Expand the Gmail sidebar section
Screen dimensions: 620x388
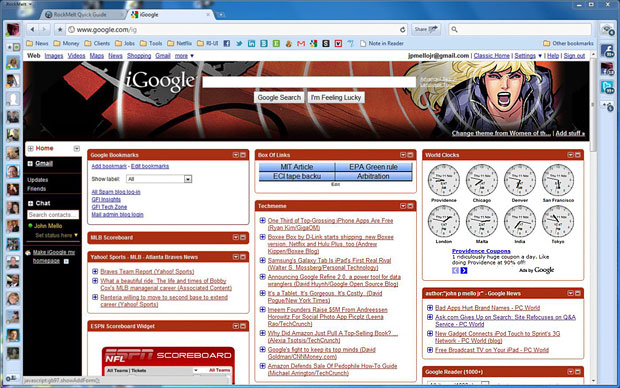(30, 163)
